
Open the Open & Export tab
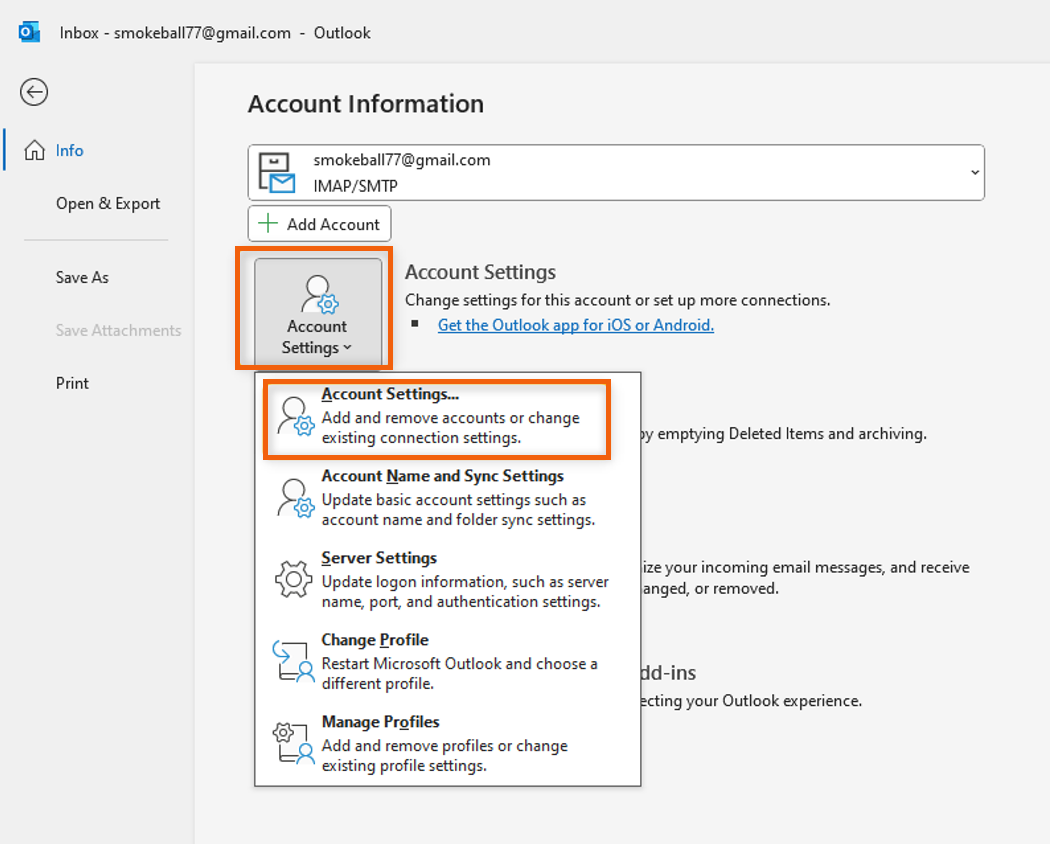(108, 203)
